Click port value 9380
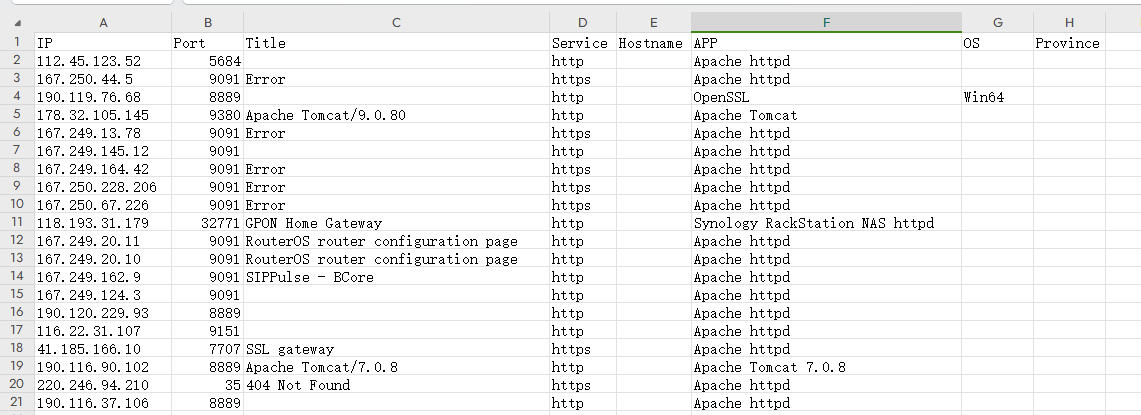The width and height of the screenshot is (1141, 415). [x=207, y=115]
